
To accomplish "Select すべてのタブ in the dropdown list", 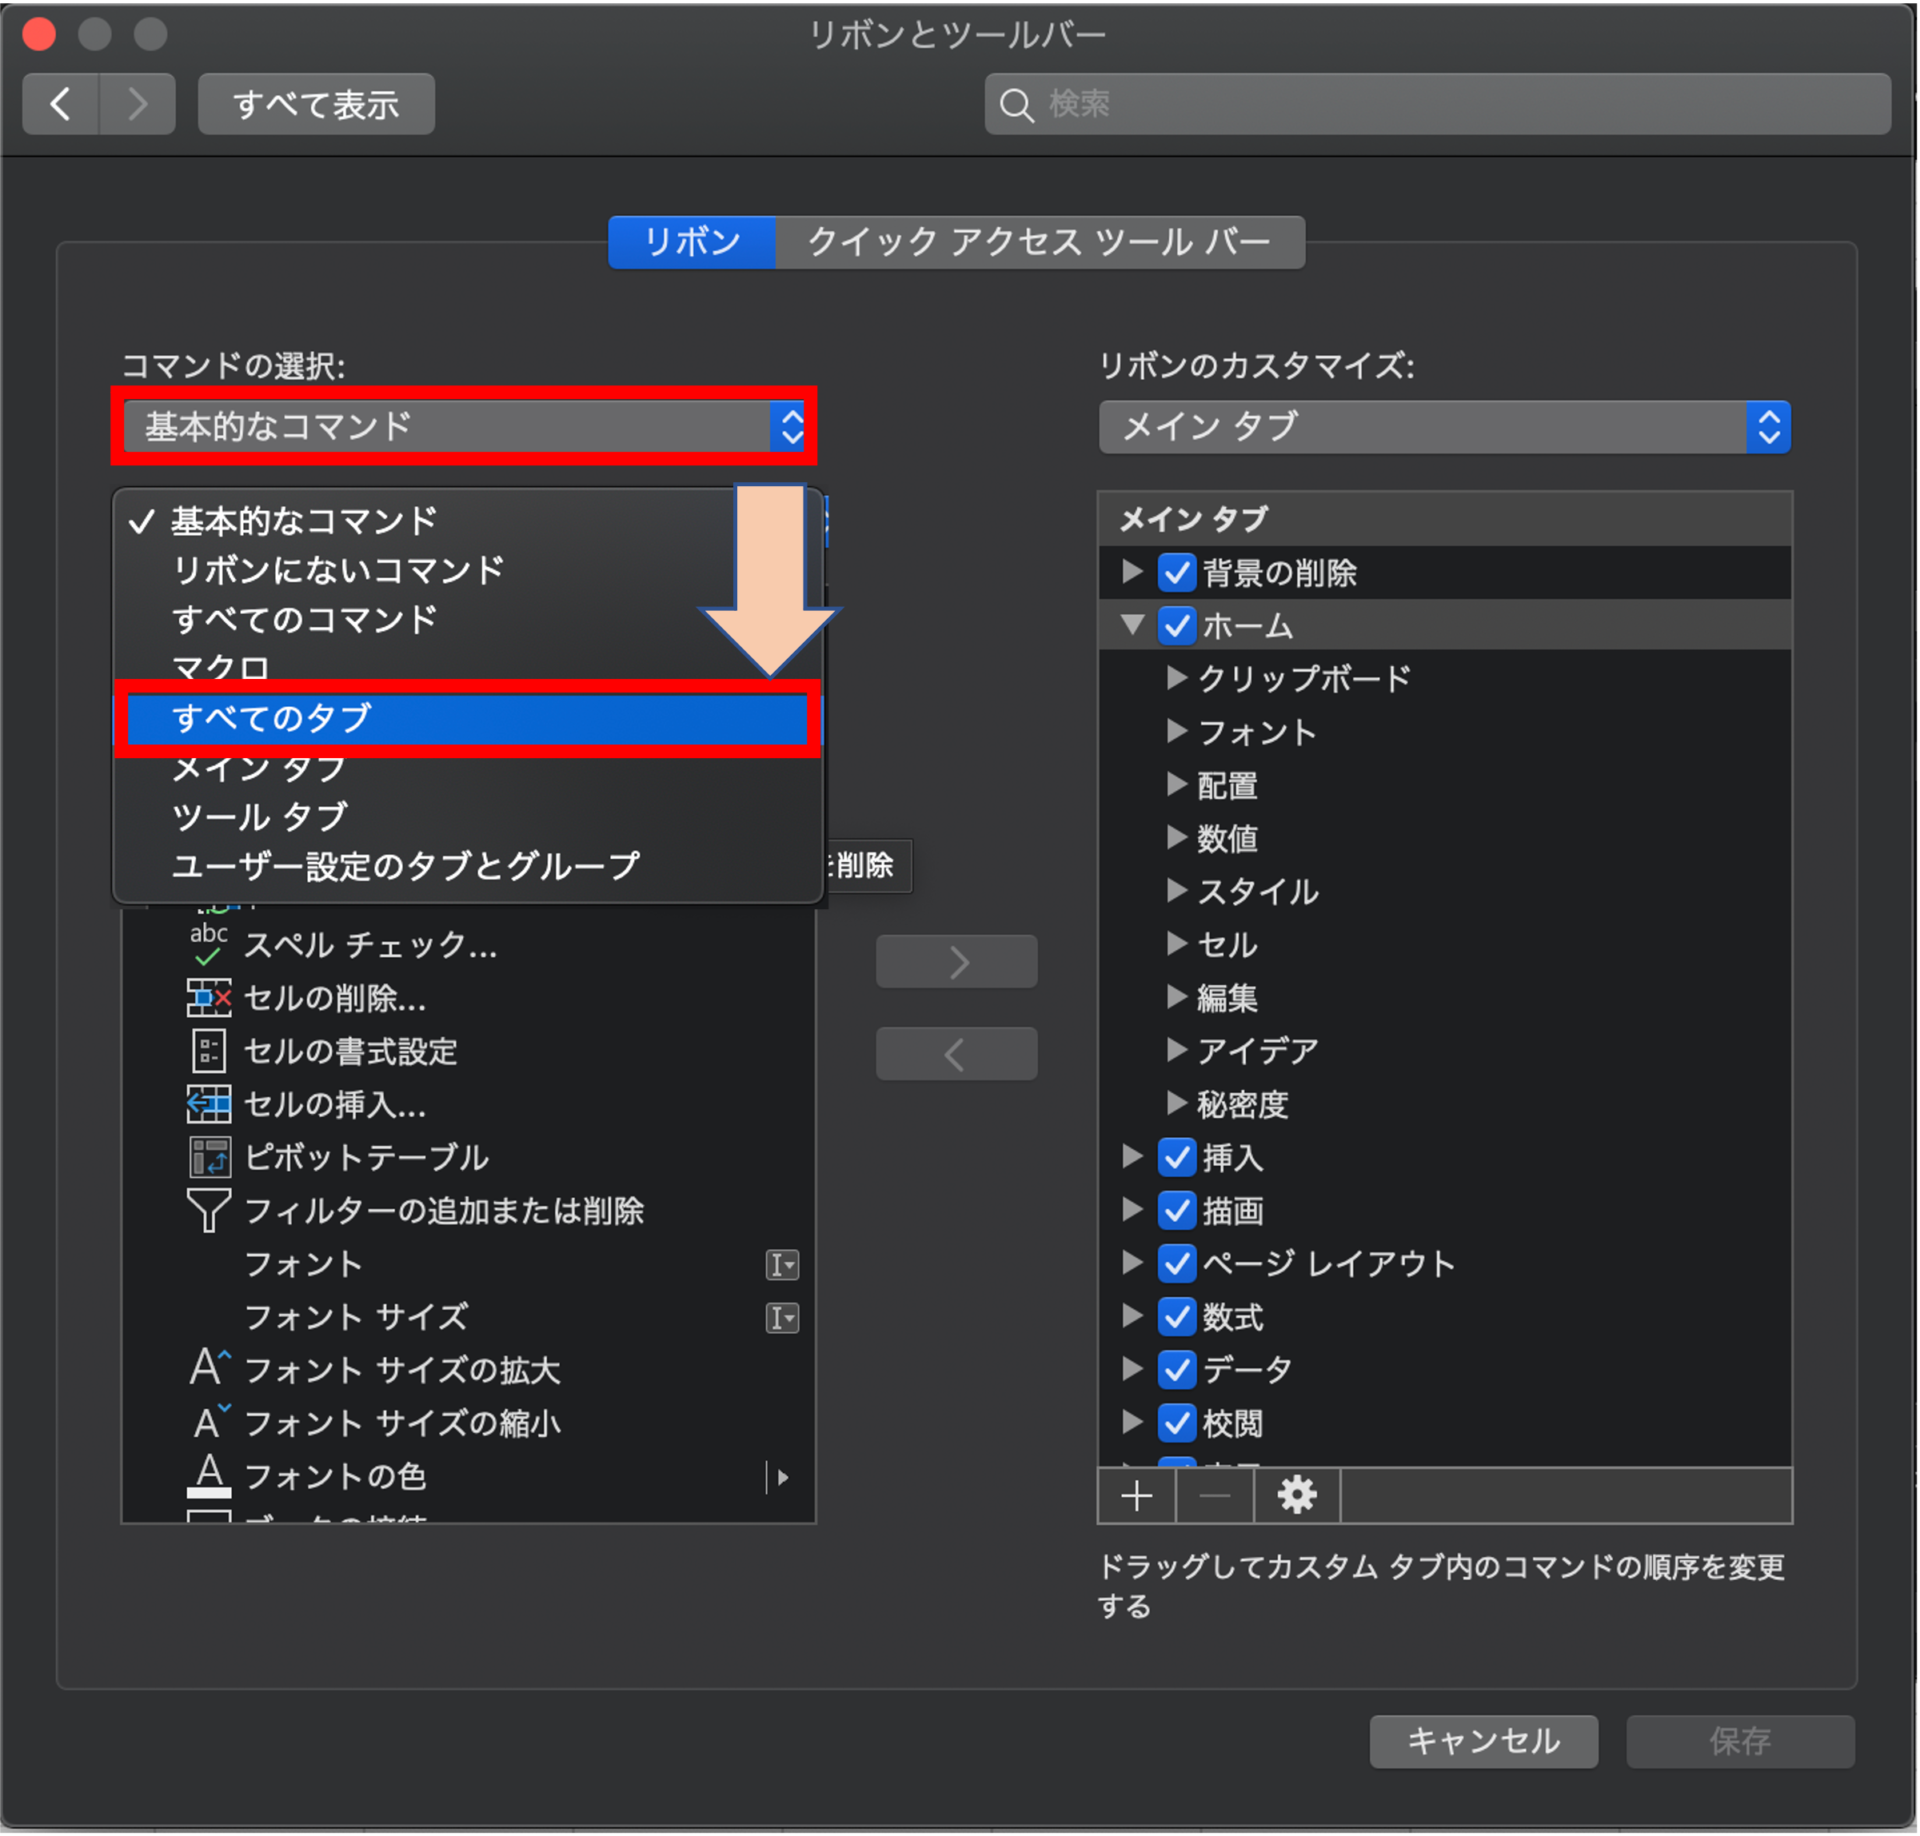I will [x=468, y=719].
